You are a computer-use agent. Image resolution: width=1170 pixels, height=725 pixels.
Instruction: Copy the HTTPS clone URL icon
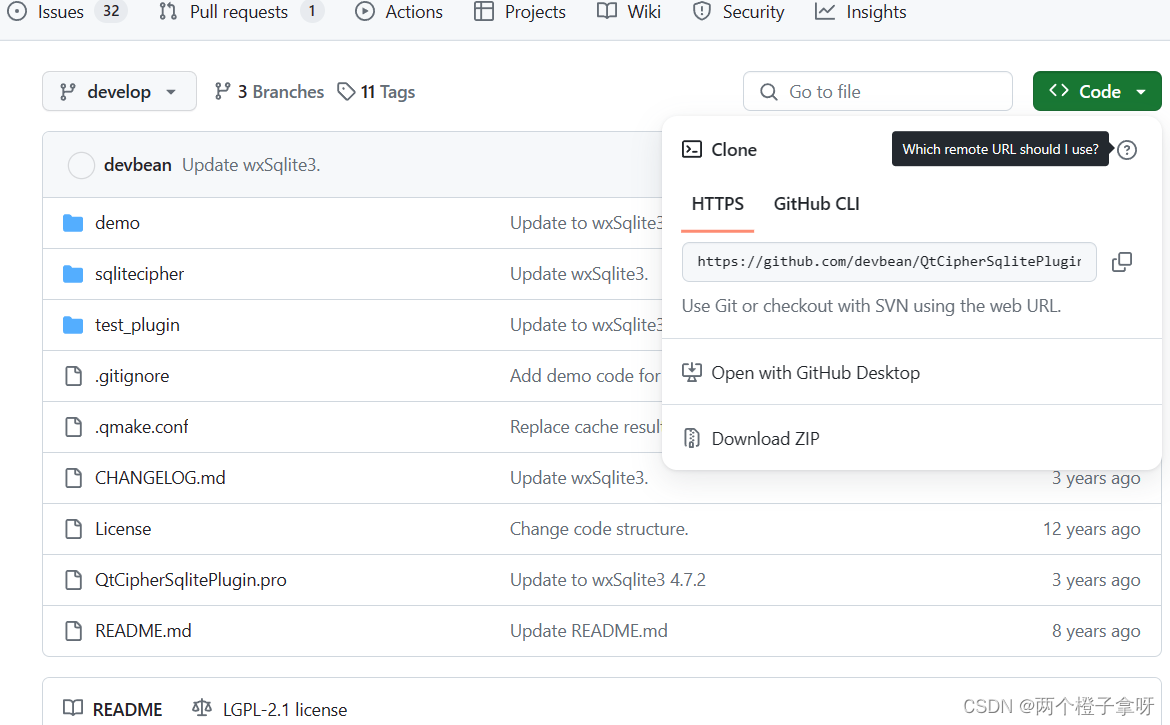coord(1121,261)
